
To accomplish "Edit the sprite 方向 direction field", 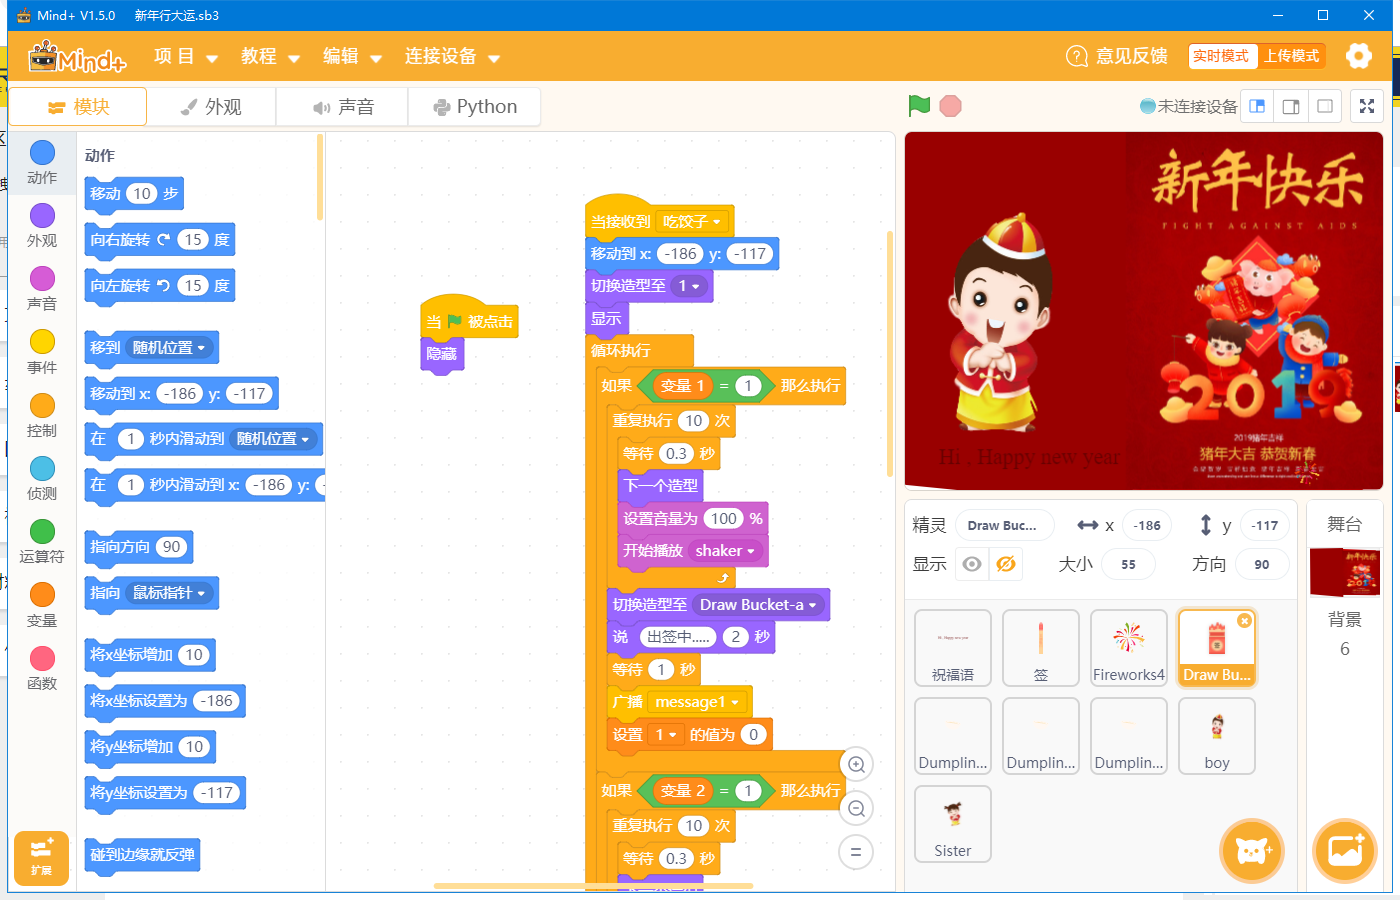I will (x=1262, y=564).
